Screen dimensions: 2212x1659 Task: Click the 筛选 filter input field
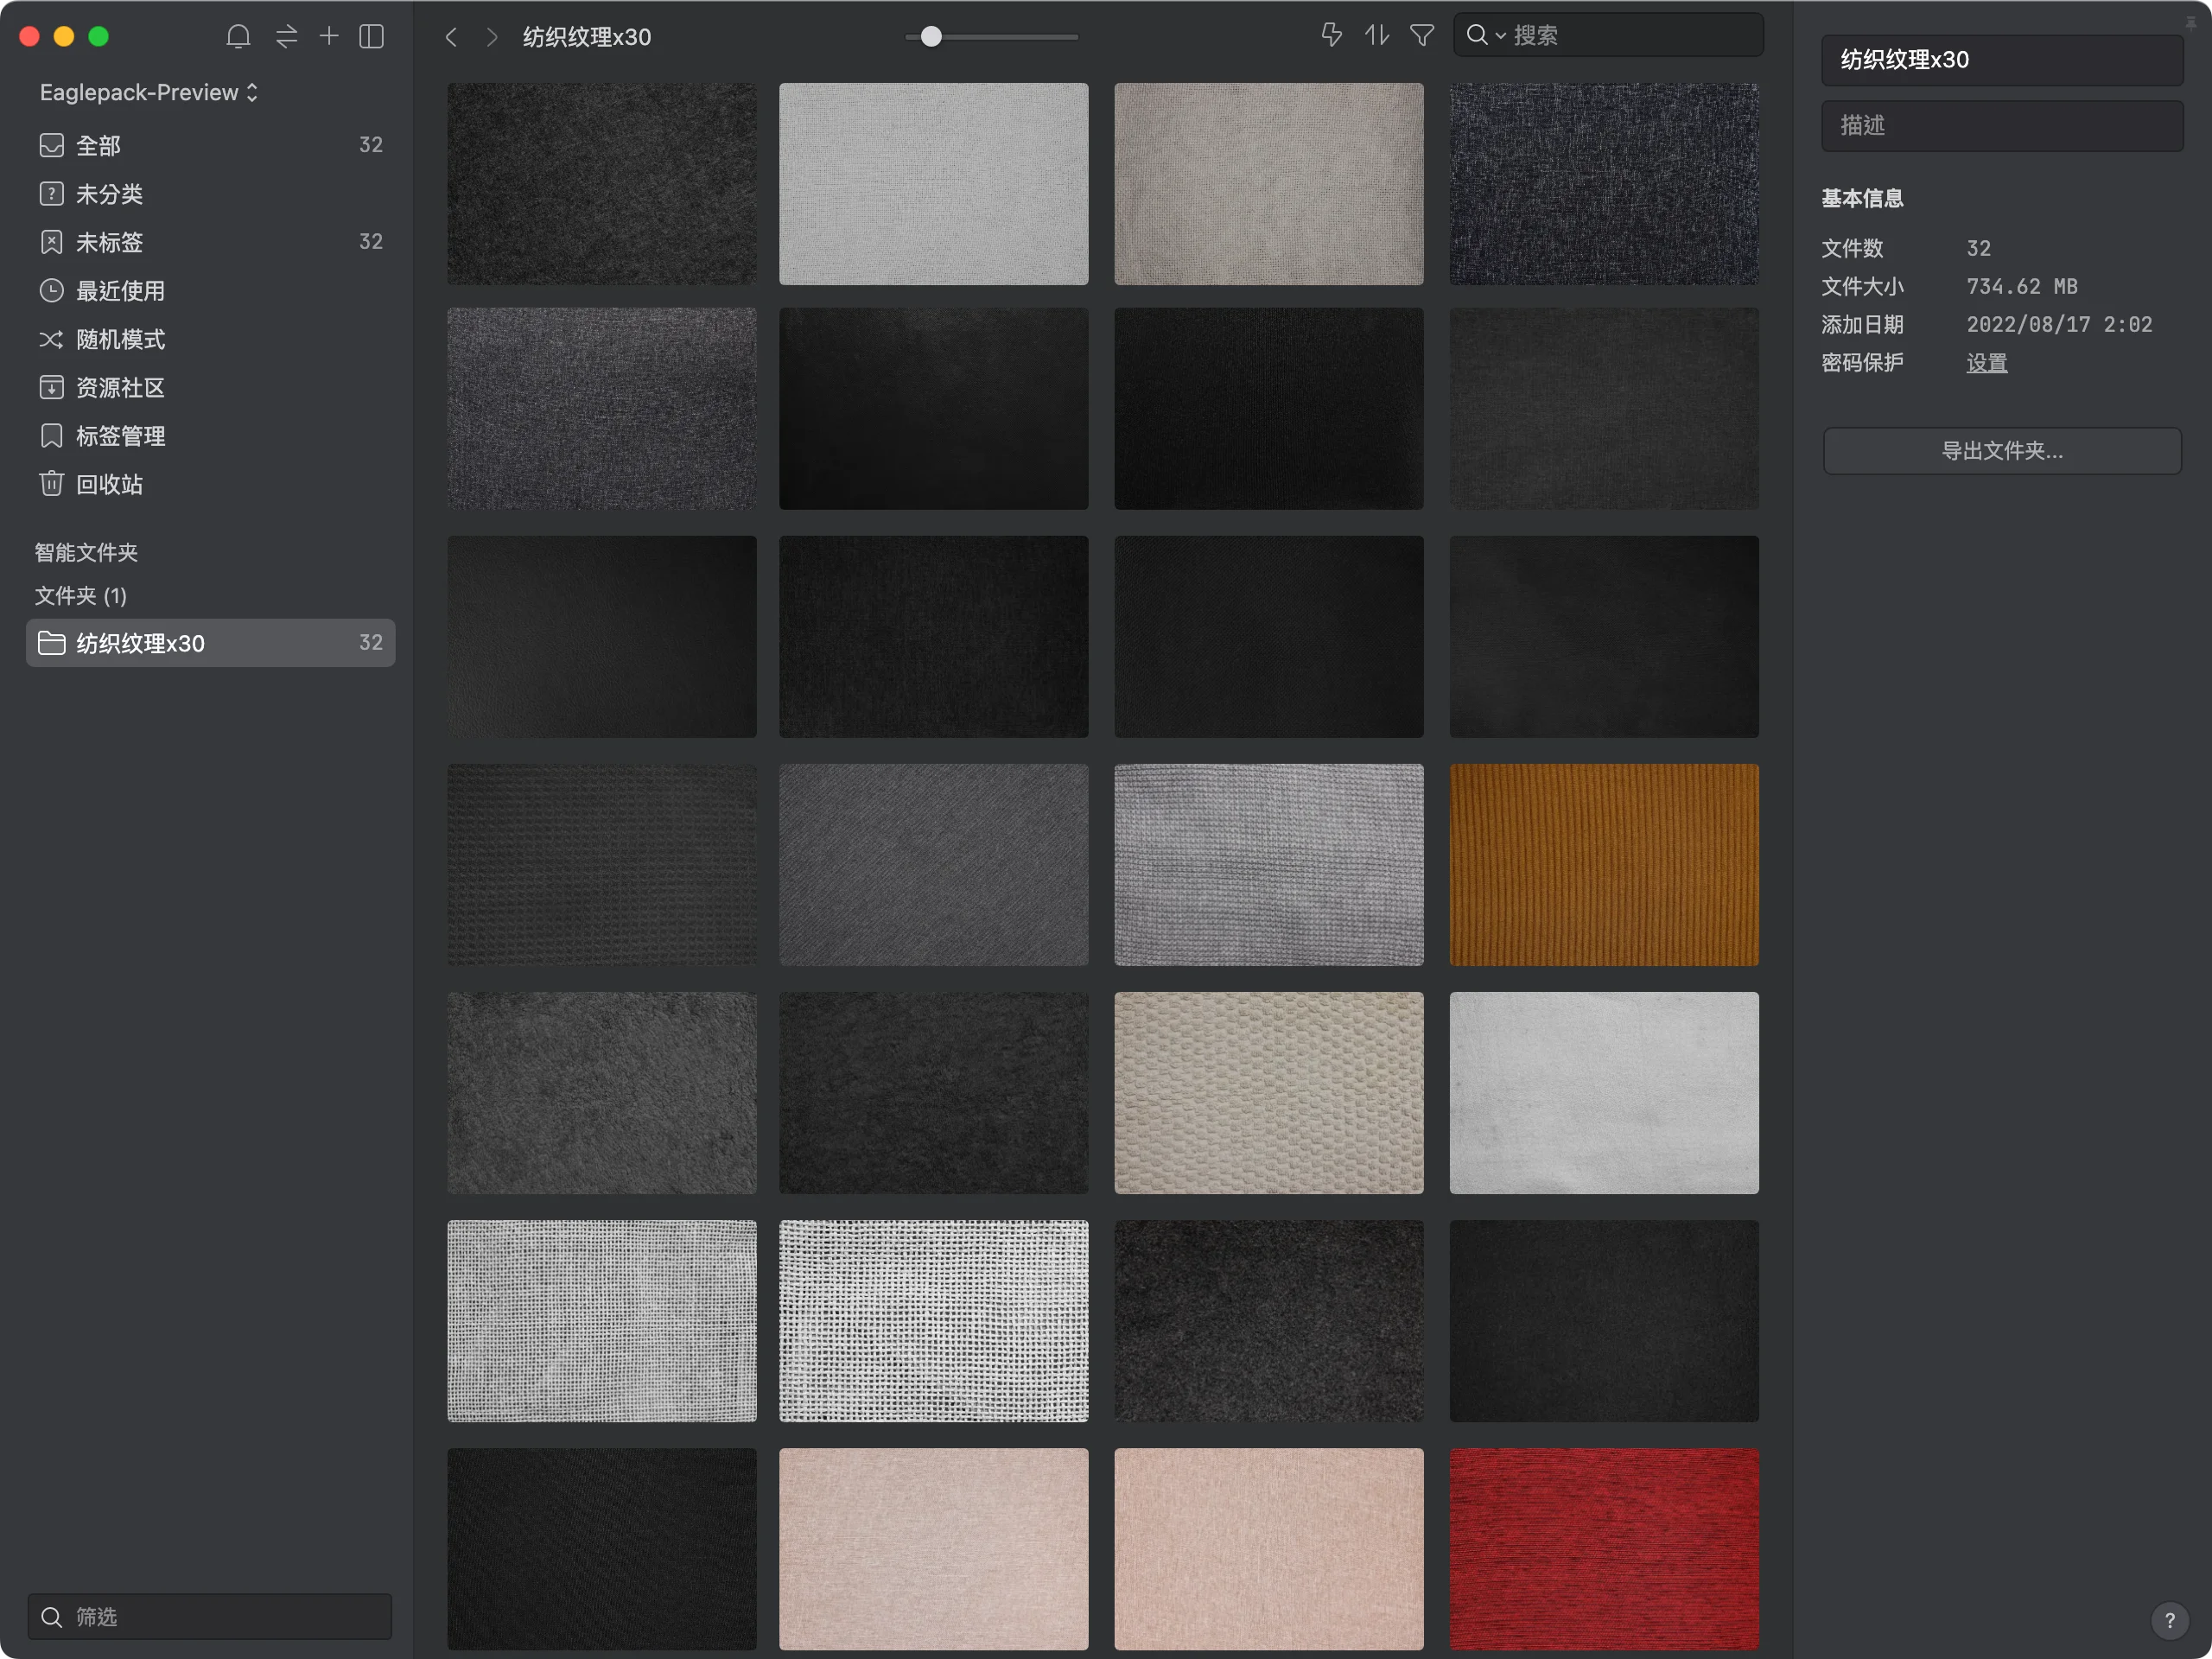[x=210, y=1616]
